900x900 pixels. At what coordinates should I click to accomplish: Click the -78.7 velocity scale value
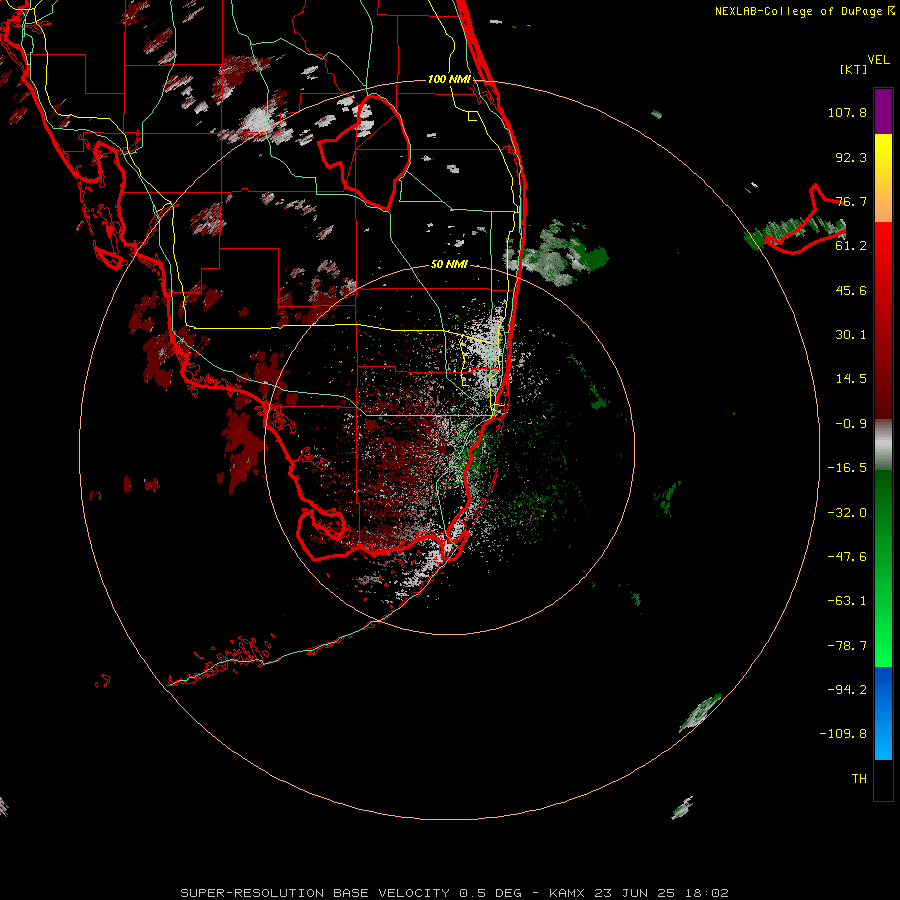[847, 646]
